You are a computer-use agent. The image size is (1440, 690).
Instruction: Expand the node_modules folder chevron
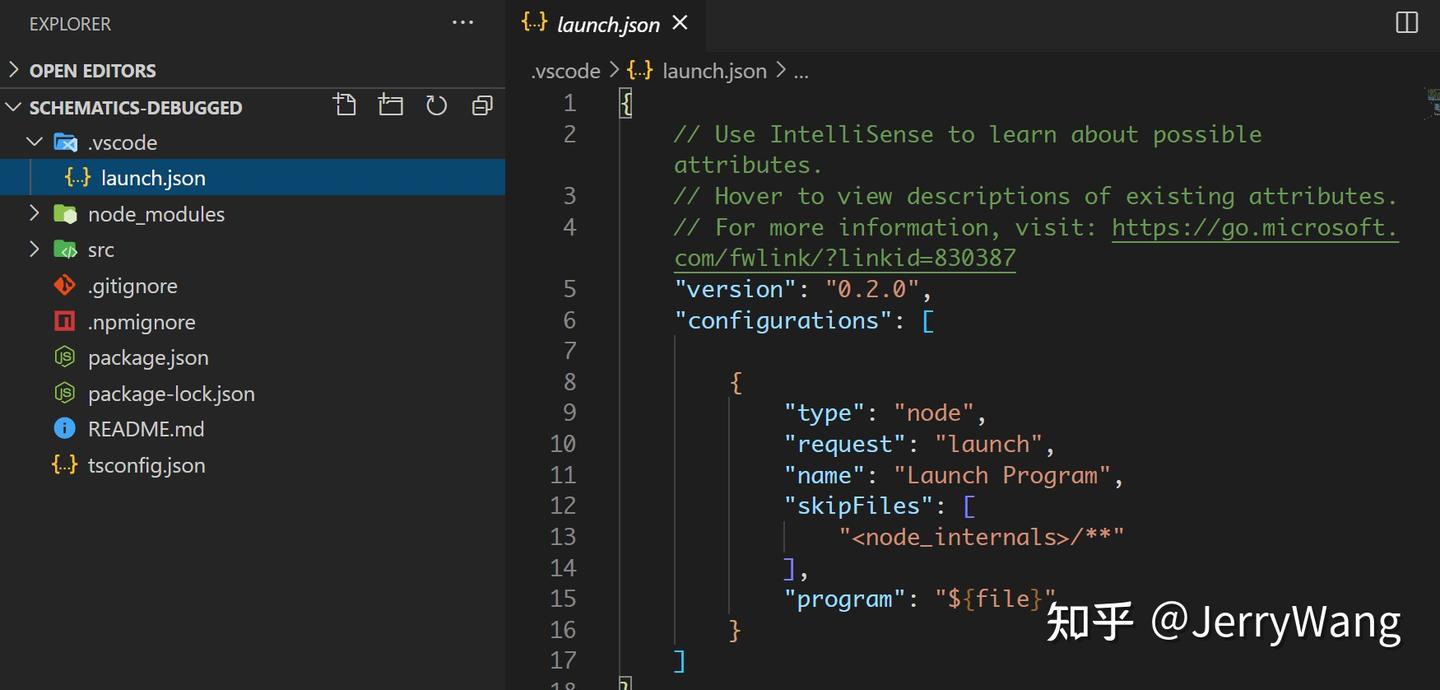34,214
